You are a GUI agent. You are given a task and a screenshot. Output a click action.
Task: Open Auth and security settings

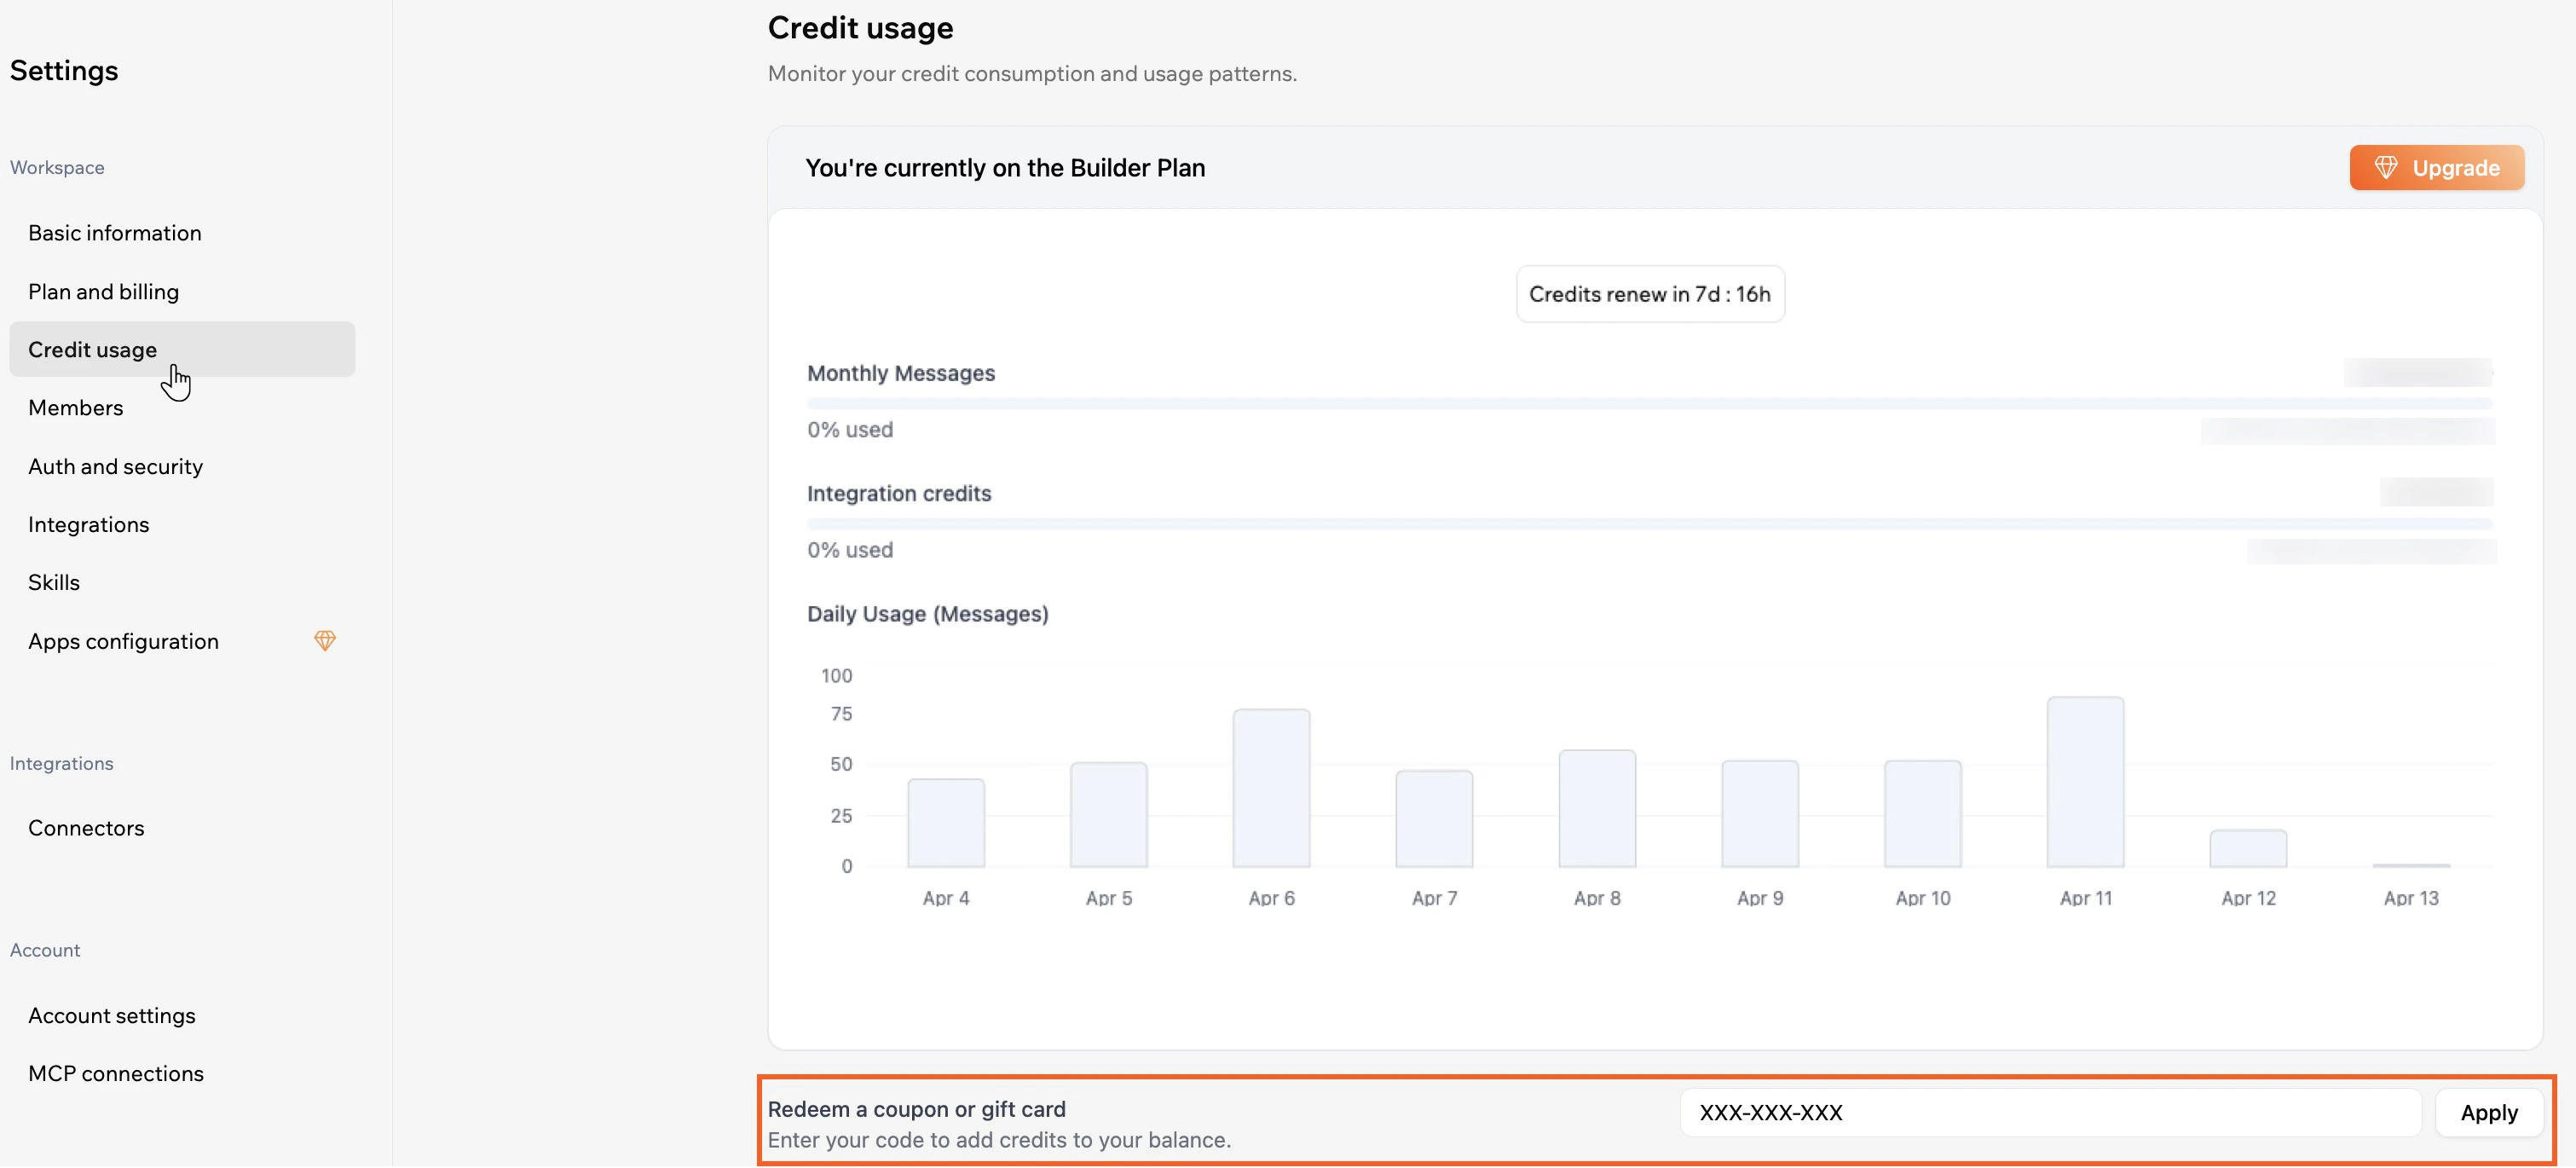[115, 466]
